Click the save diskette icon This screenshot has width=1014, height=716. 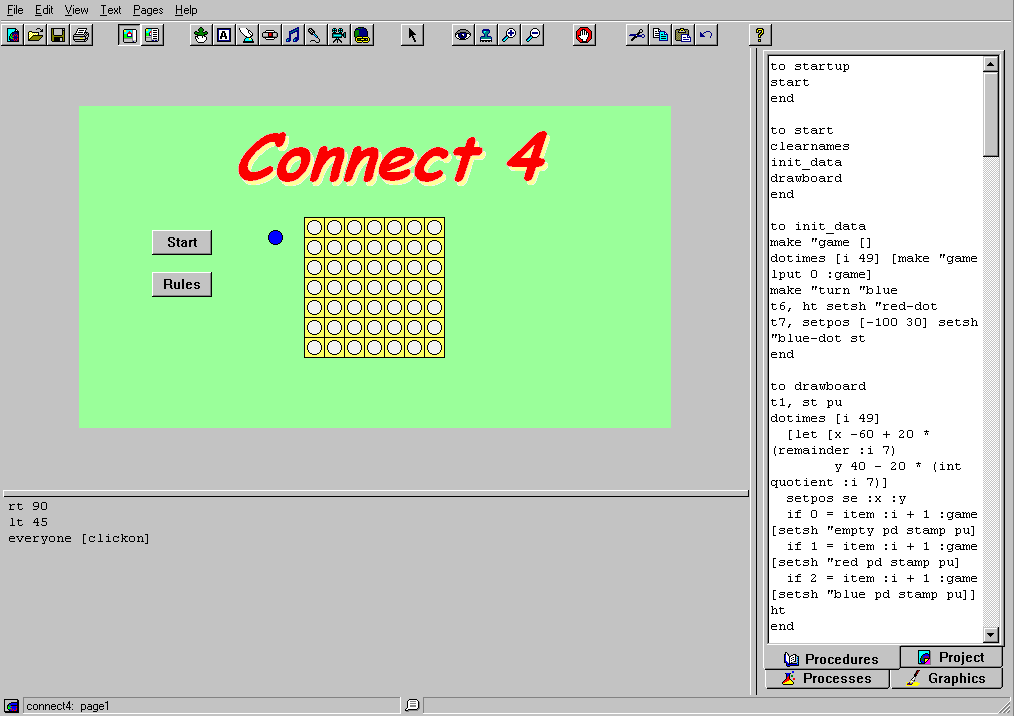point(58,35)
